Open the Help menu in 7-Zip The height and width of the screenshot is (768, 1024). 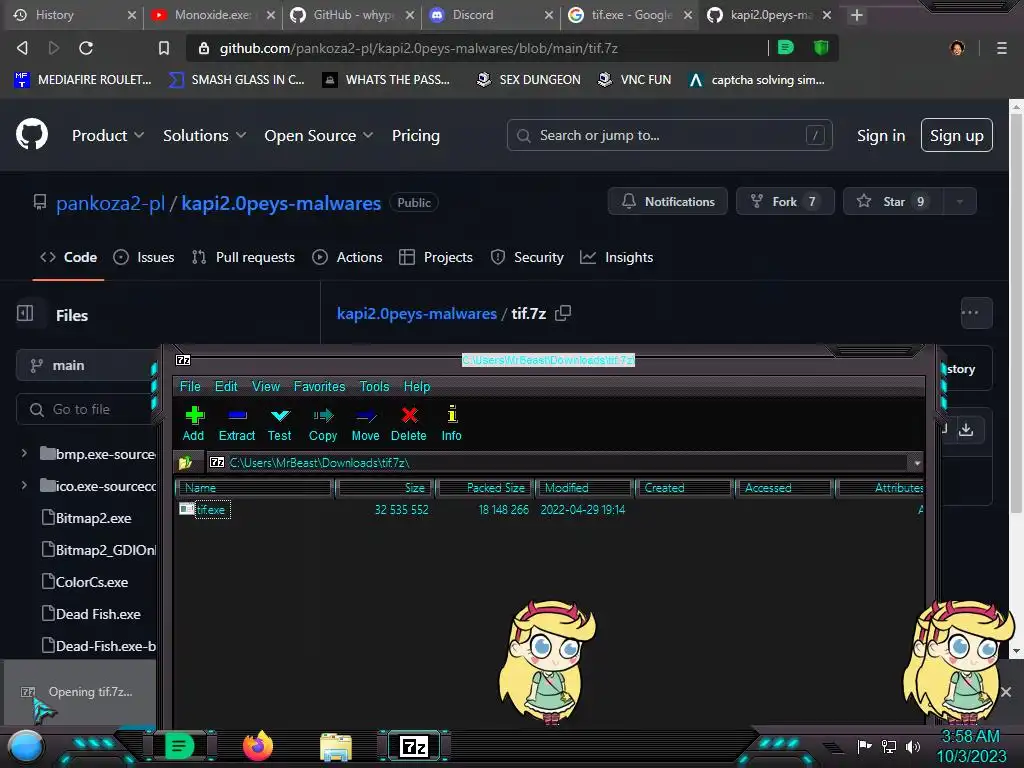(x=417, y=386)
